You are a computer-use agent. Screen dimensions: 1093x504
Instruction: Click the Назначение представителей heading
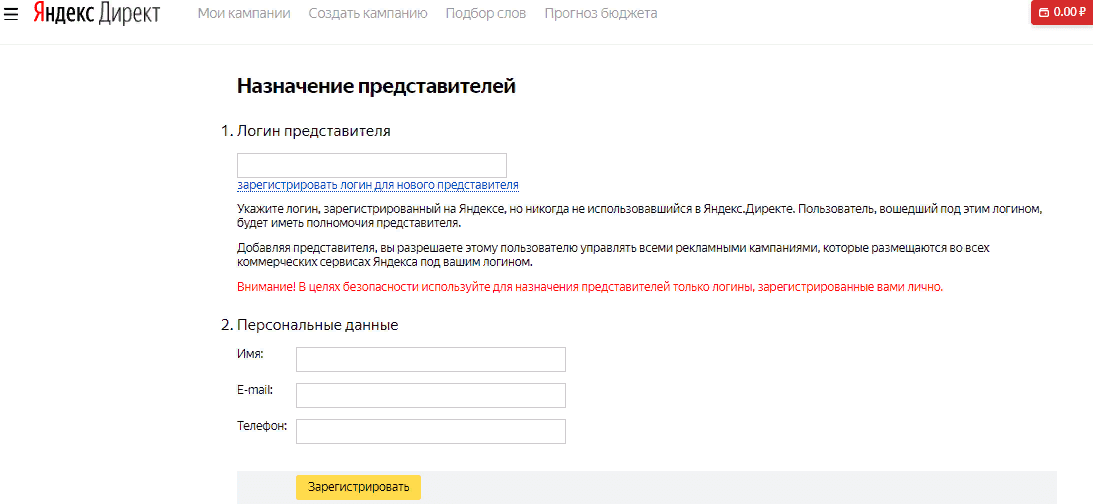(x=376, y=86)
